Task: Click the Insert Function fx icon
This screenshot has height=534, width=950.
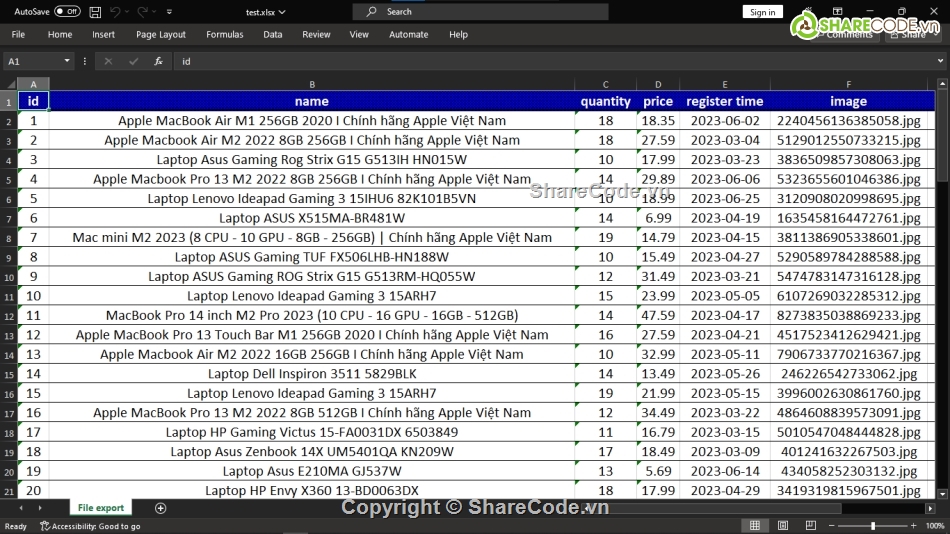Action: point(158,61)
